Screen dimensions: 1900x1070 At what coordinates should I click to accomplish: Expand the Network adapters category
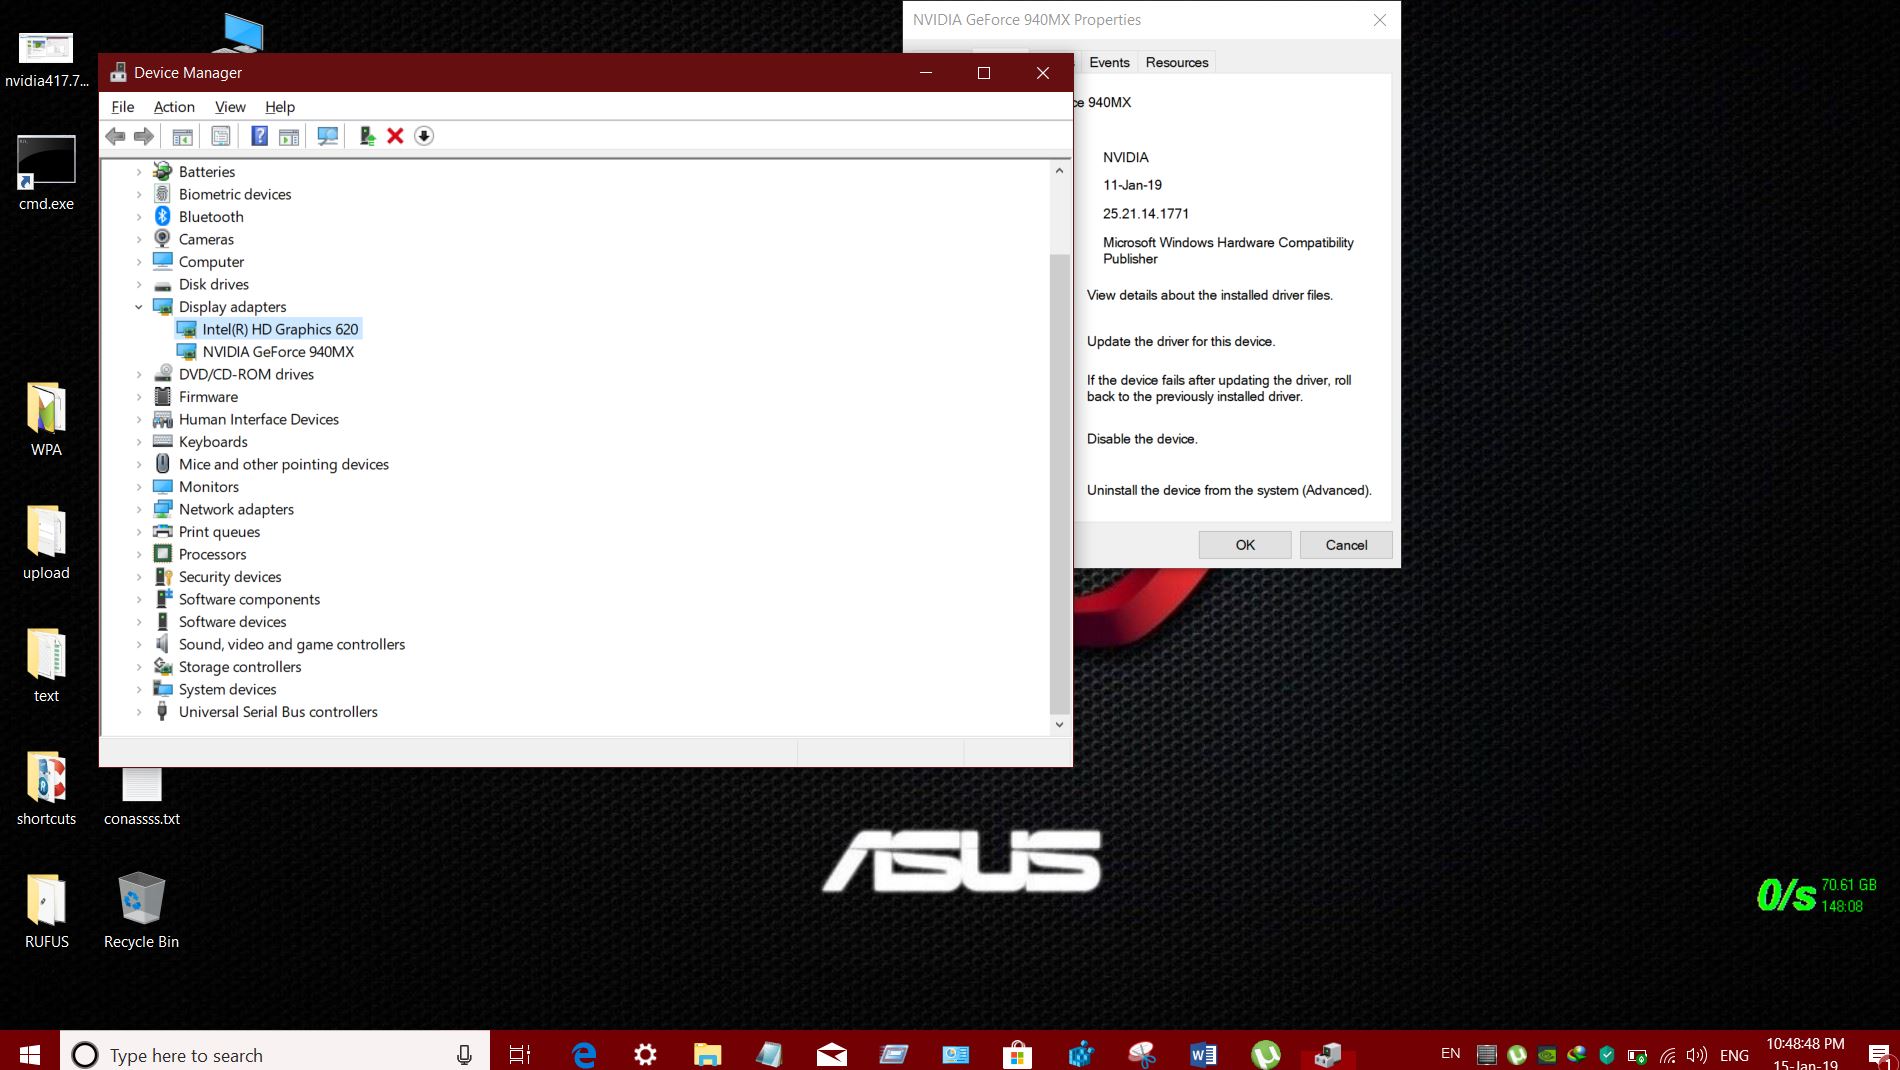pyautogui.click(x=139, y=509)
